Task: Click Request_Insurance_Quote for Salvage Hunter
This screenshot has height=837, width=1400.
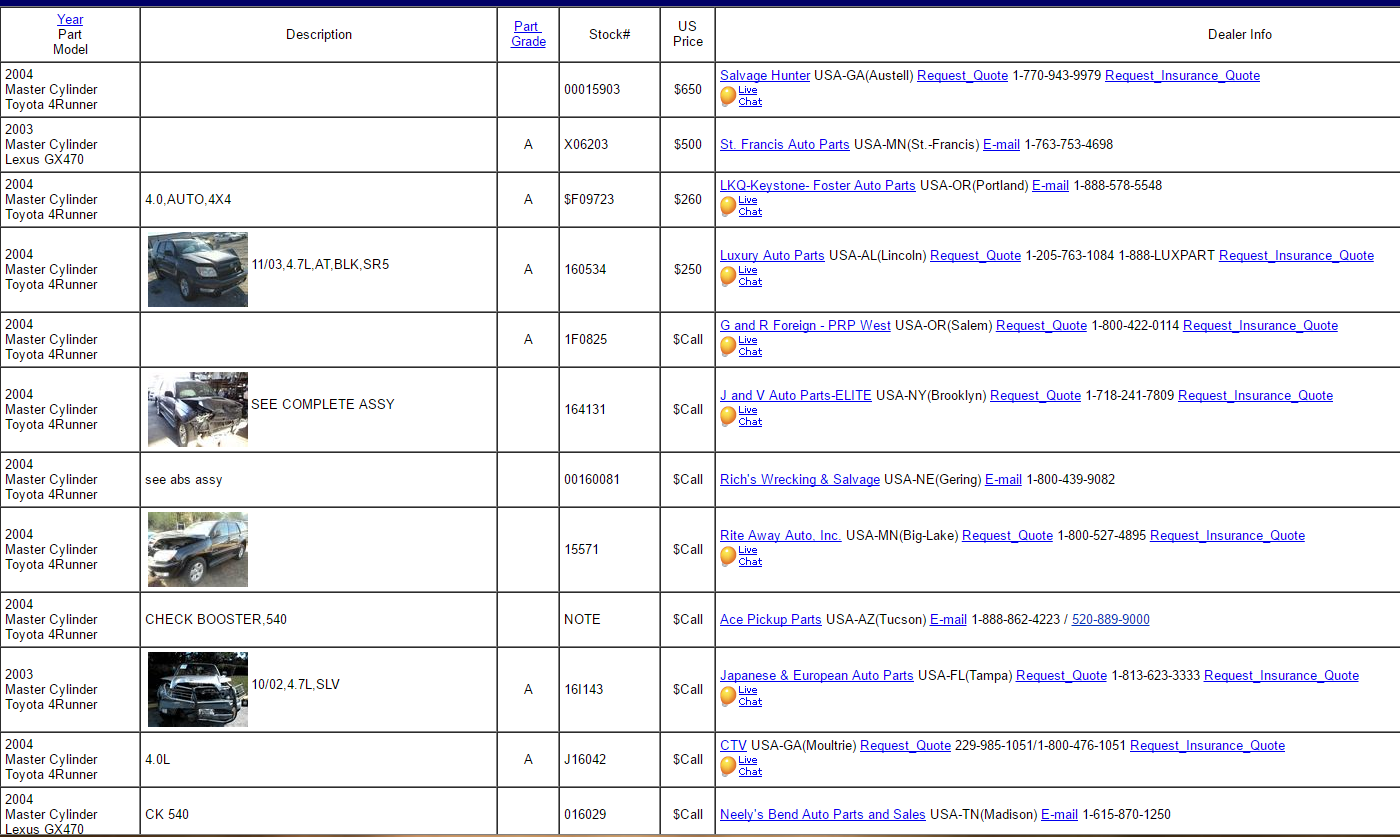Action: 1182,76
